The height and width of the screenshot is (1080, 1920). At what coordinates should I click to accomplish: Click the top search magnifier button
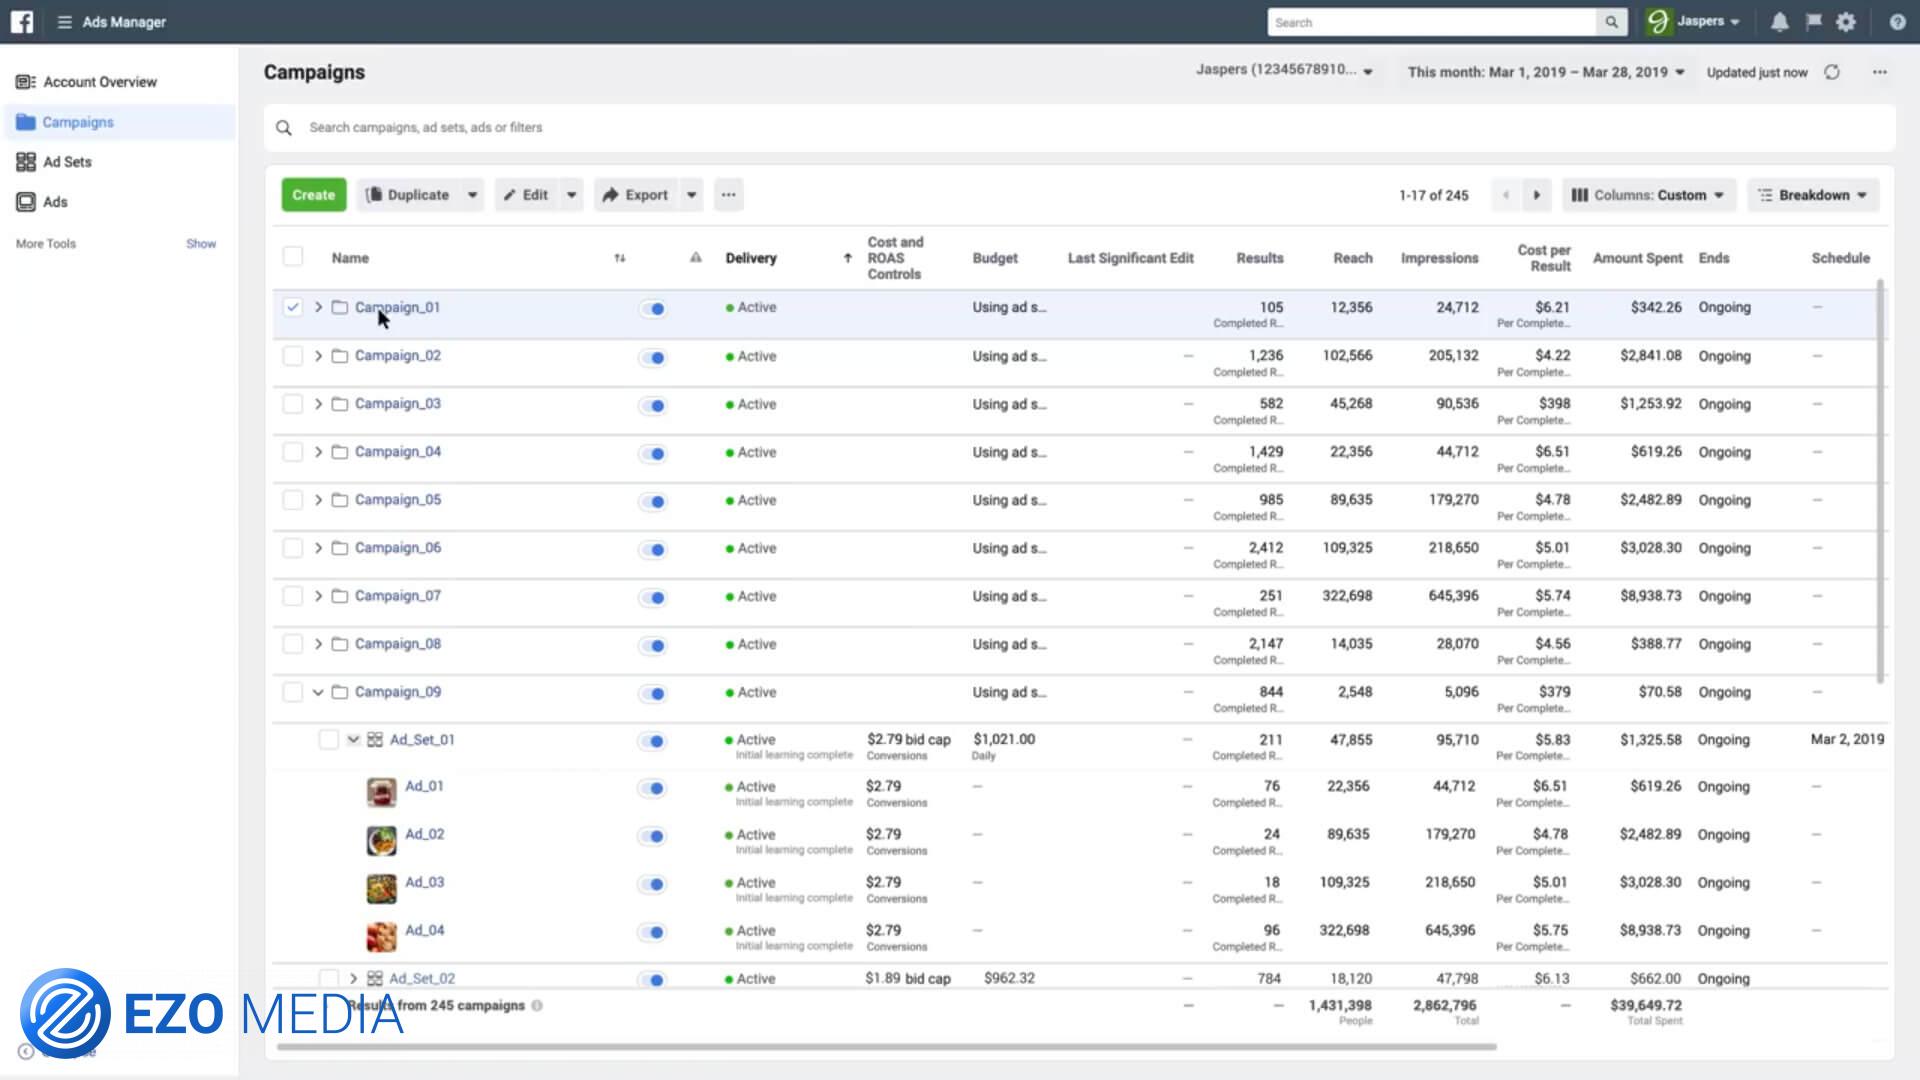1611,22
